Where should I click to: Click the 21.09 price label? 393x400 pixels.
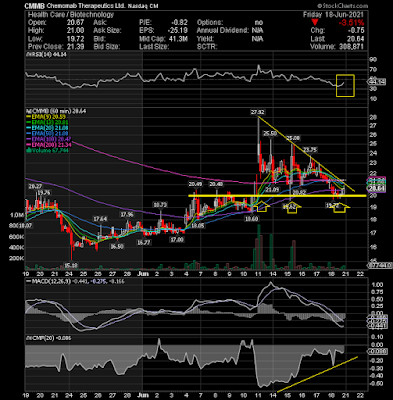click(x=272, y=190)
